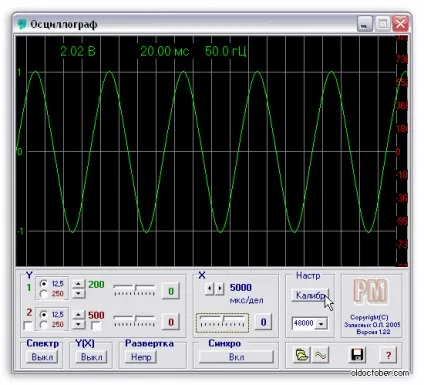Select channel 2 range 250 radio button
The image size is (424, 385).
pyautogui.click(x=43, y=324)
